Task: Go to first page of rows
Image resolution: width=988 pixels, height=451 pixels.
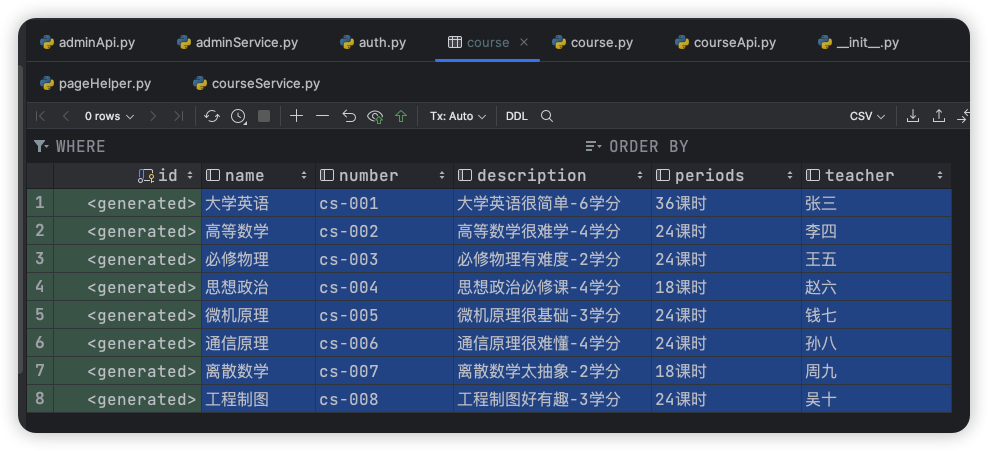Action: coord(40,116)
